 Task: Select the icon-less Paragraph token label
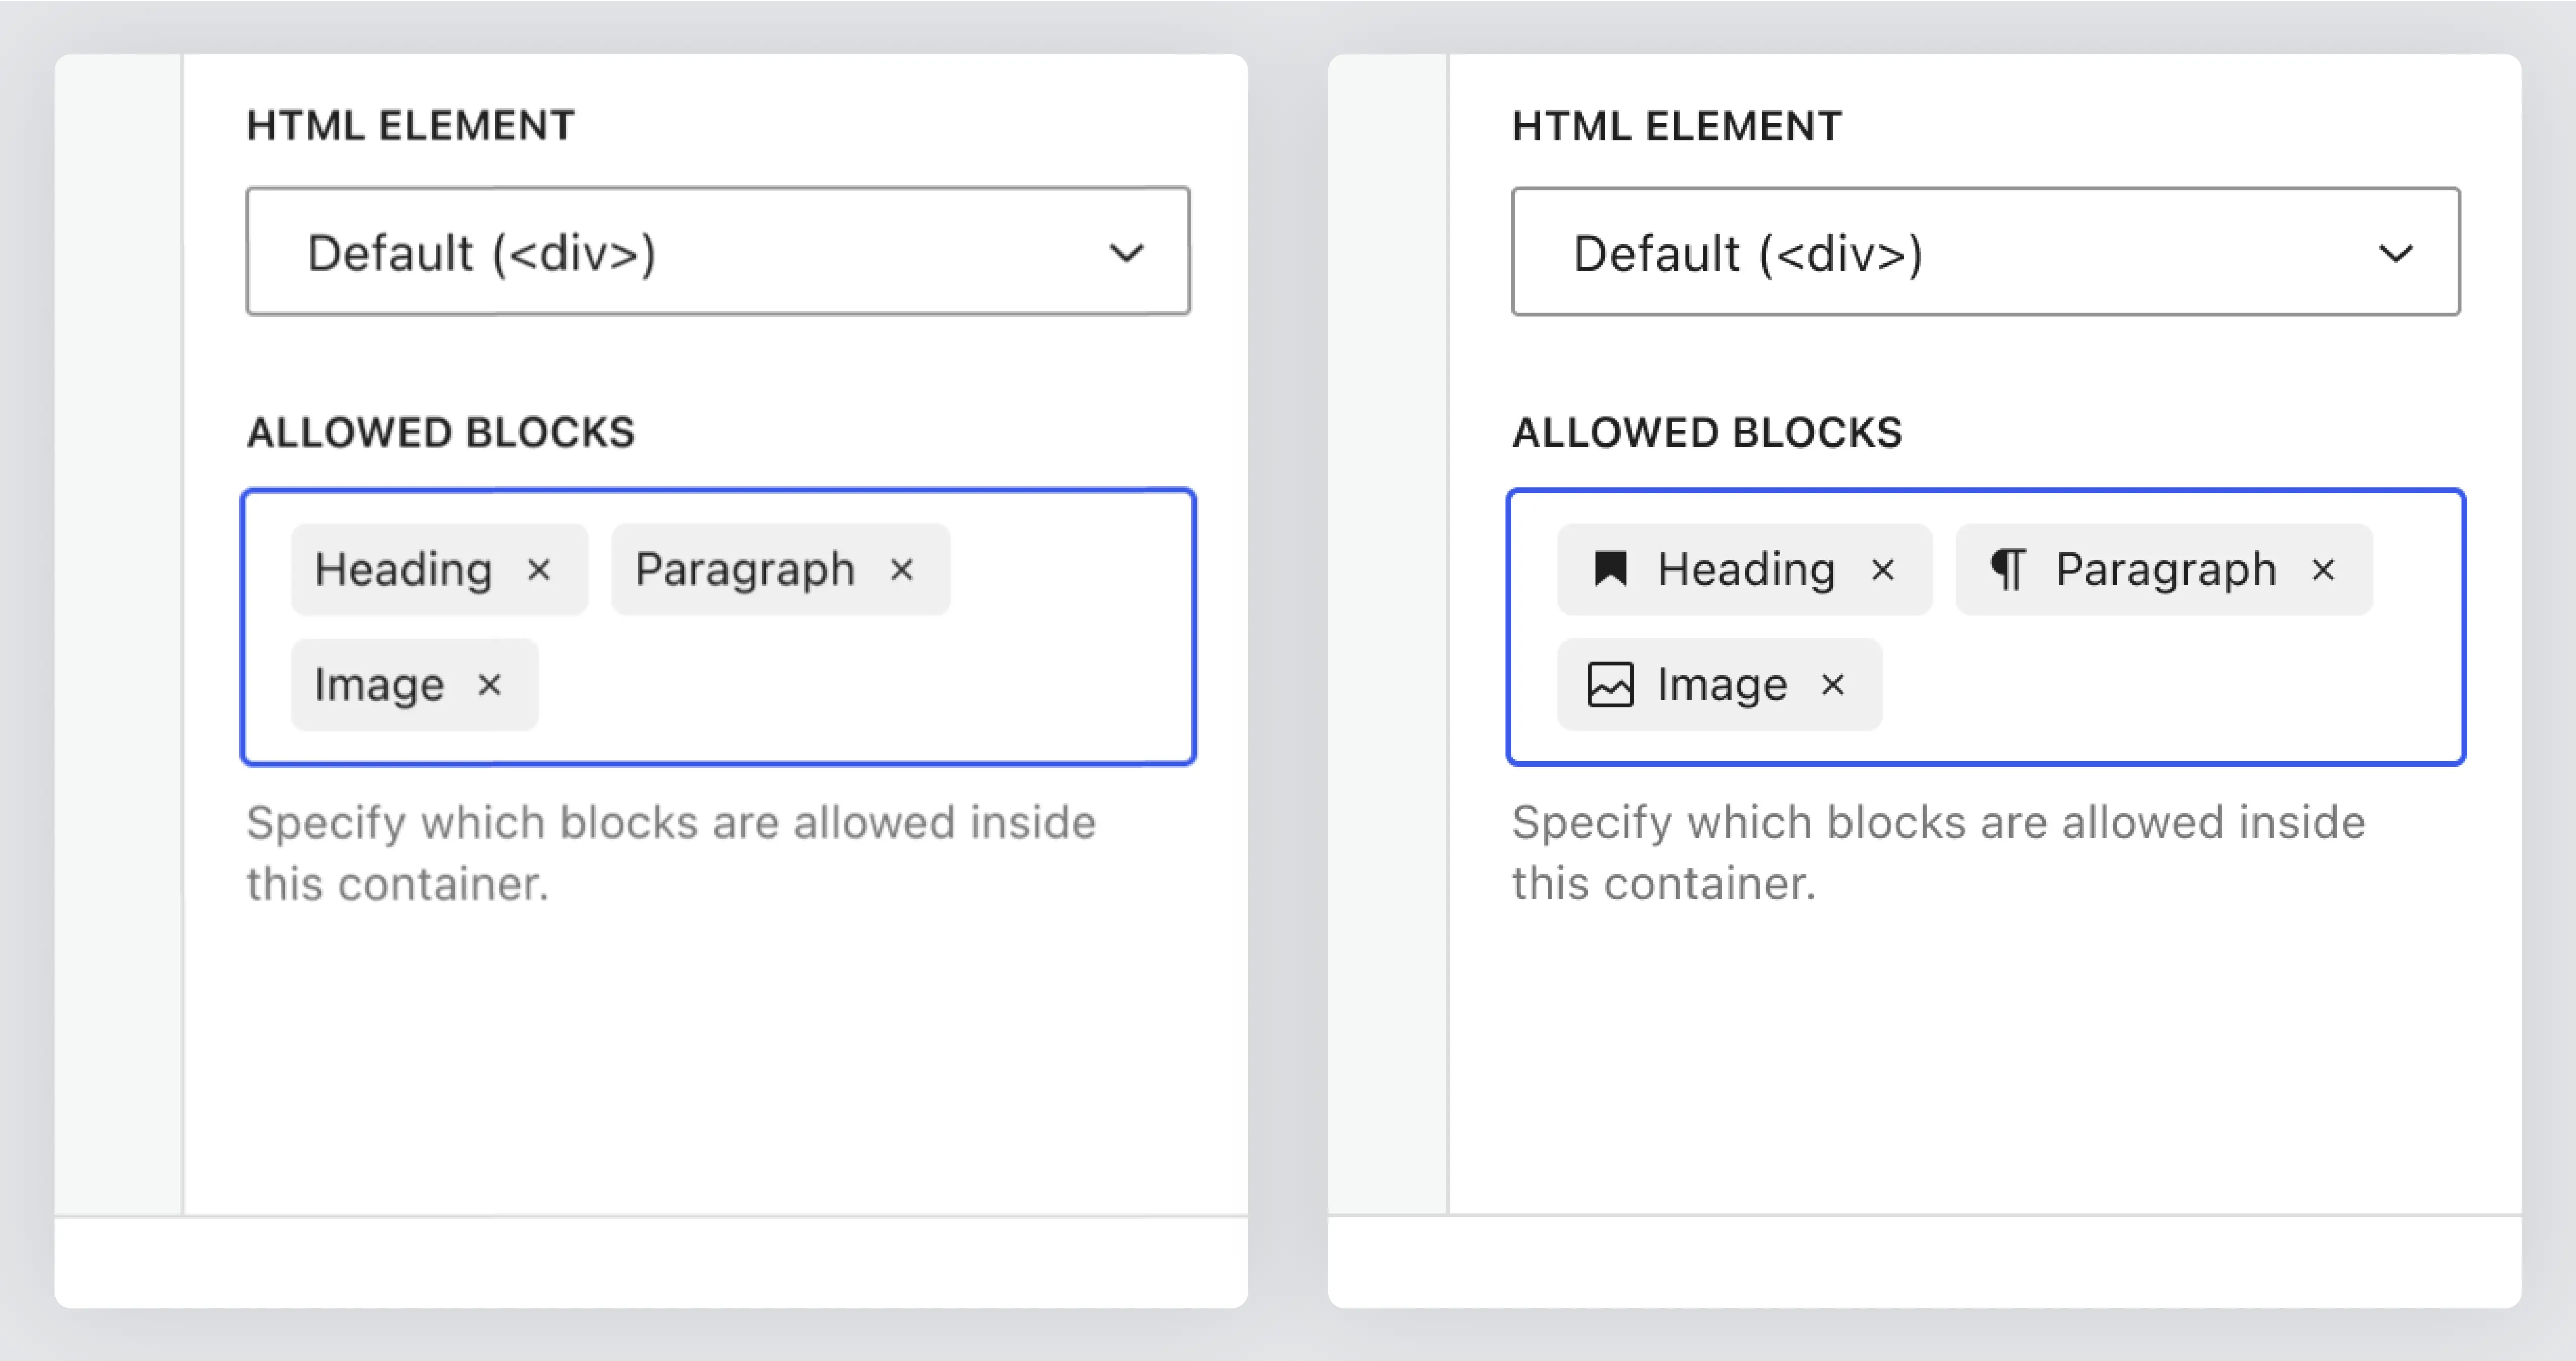coord(745,570)
